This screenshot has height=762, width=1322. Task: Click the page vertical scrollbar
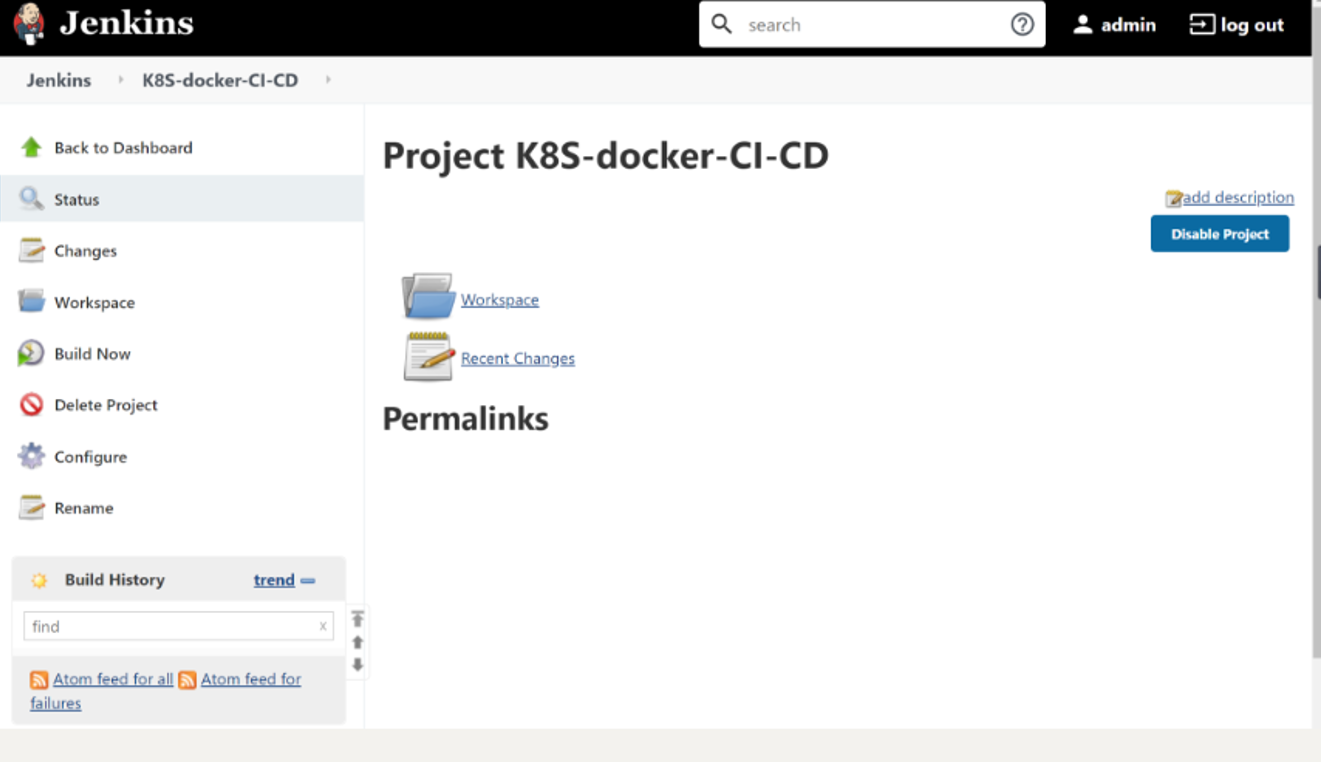click(1316, 380)
